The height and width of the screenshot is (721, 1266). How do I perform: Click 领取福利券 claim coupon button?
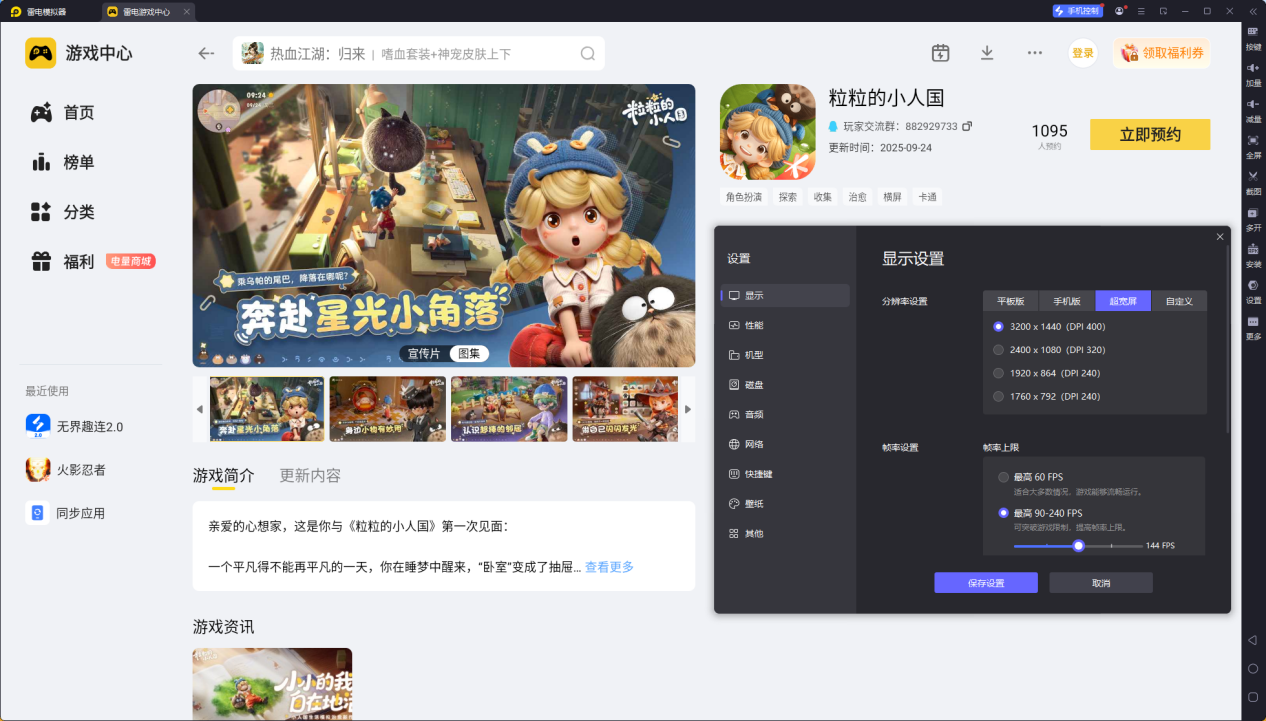pos(1162,53)
